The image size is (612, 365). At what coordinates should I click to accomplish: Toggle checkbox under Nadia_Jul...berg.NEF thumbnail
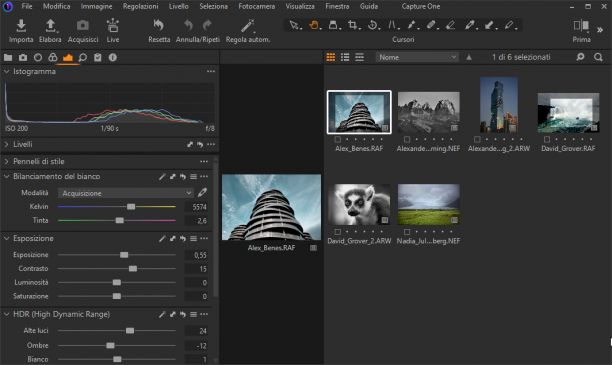tap(407, 232)
